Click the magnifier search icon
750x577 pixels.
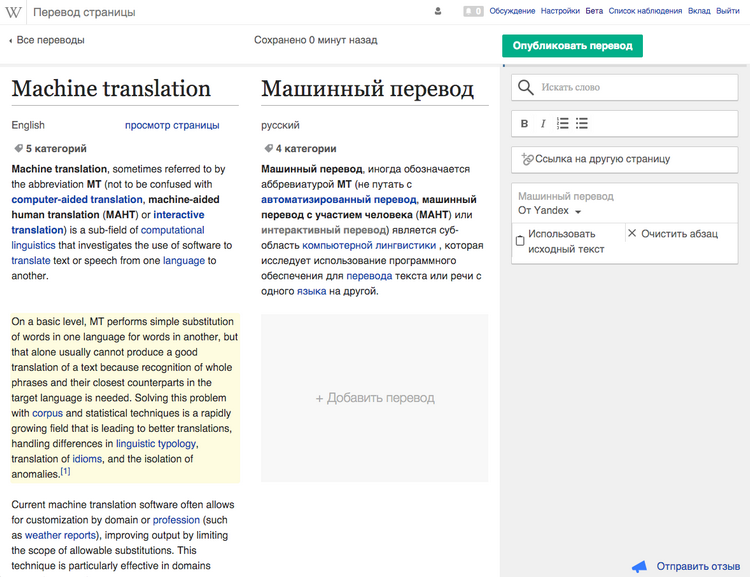point(526,88)
